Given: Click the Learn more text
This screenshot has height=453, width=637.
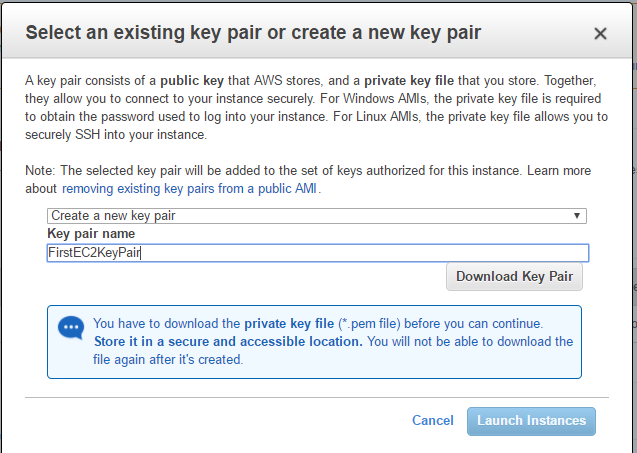Looking at the screenshot, I should [559, 171].
